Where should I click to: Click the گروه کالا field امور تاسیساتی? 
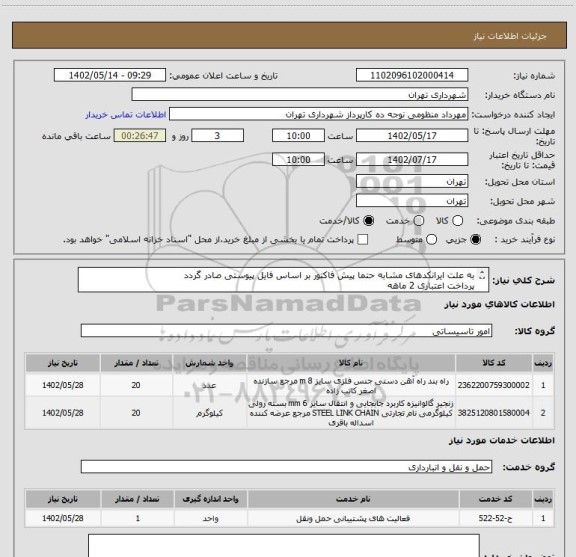coord(286,331)
